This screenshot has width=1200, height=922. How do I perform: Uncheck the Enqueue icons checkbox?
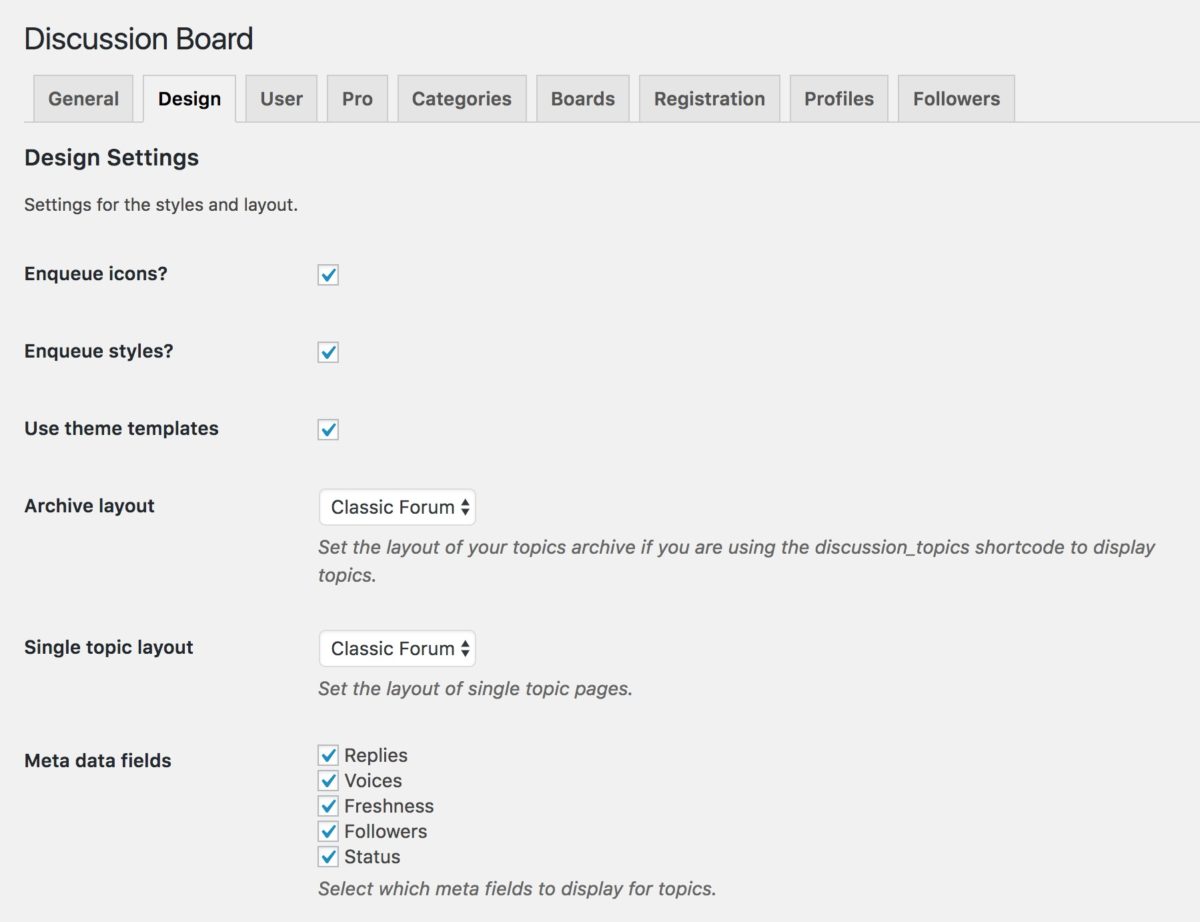coord(328,275)
